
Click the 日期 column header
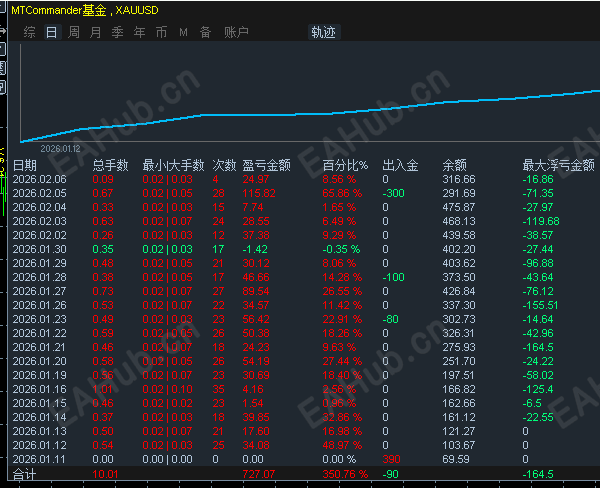tap(25, 165)
